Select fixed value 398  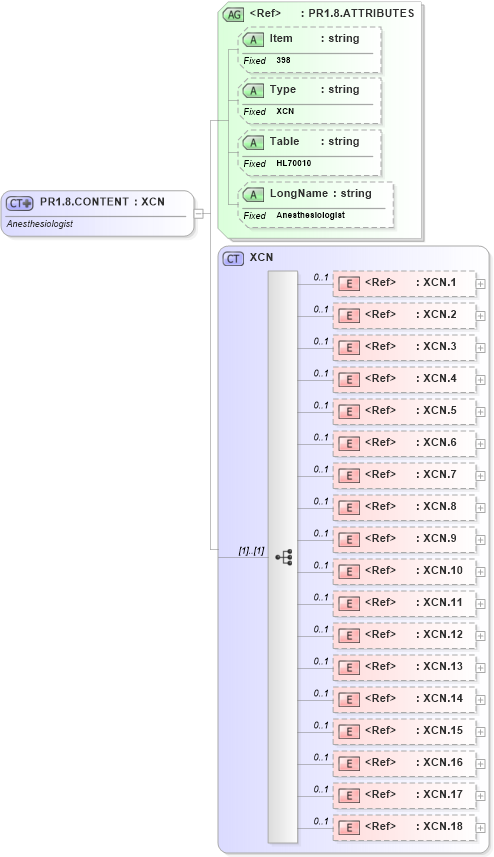point(283,60)
